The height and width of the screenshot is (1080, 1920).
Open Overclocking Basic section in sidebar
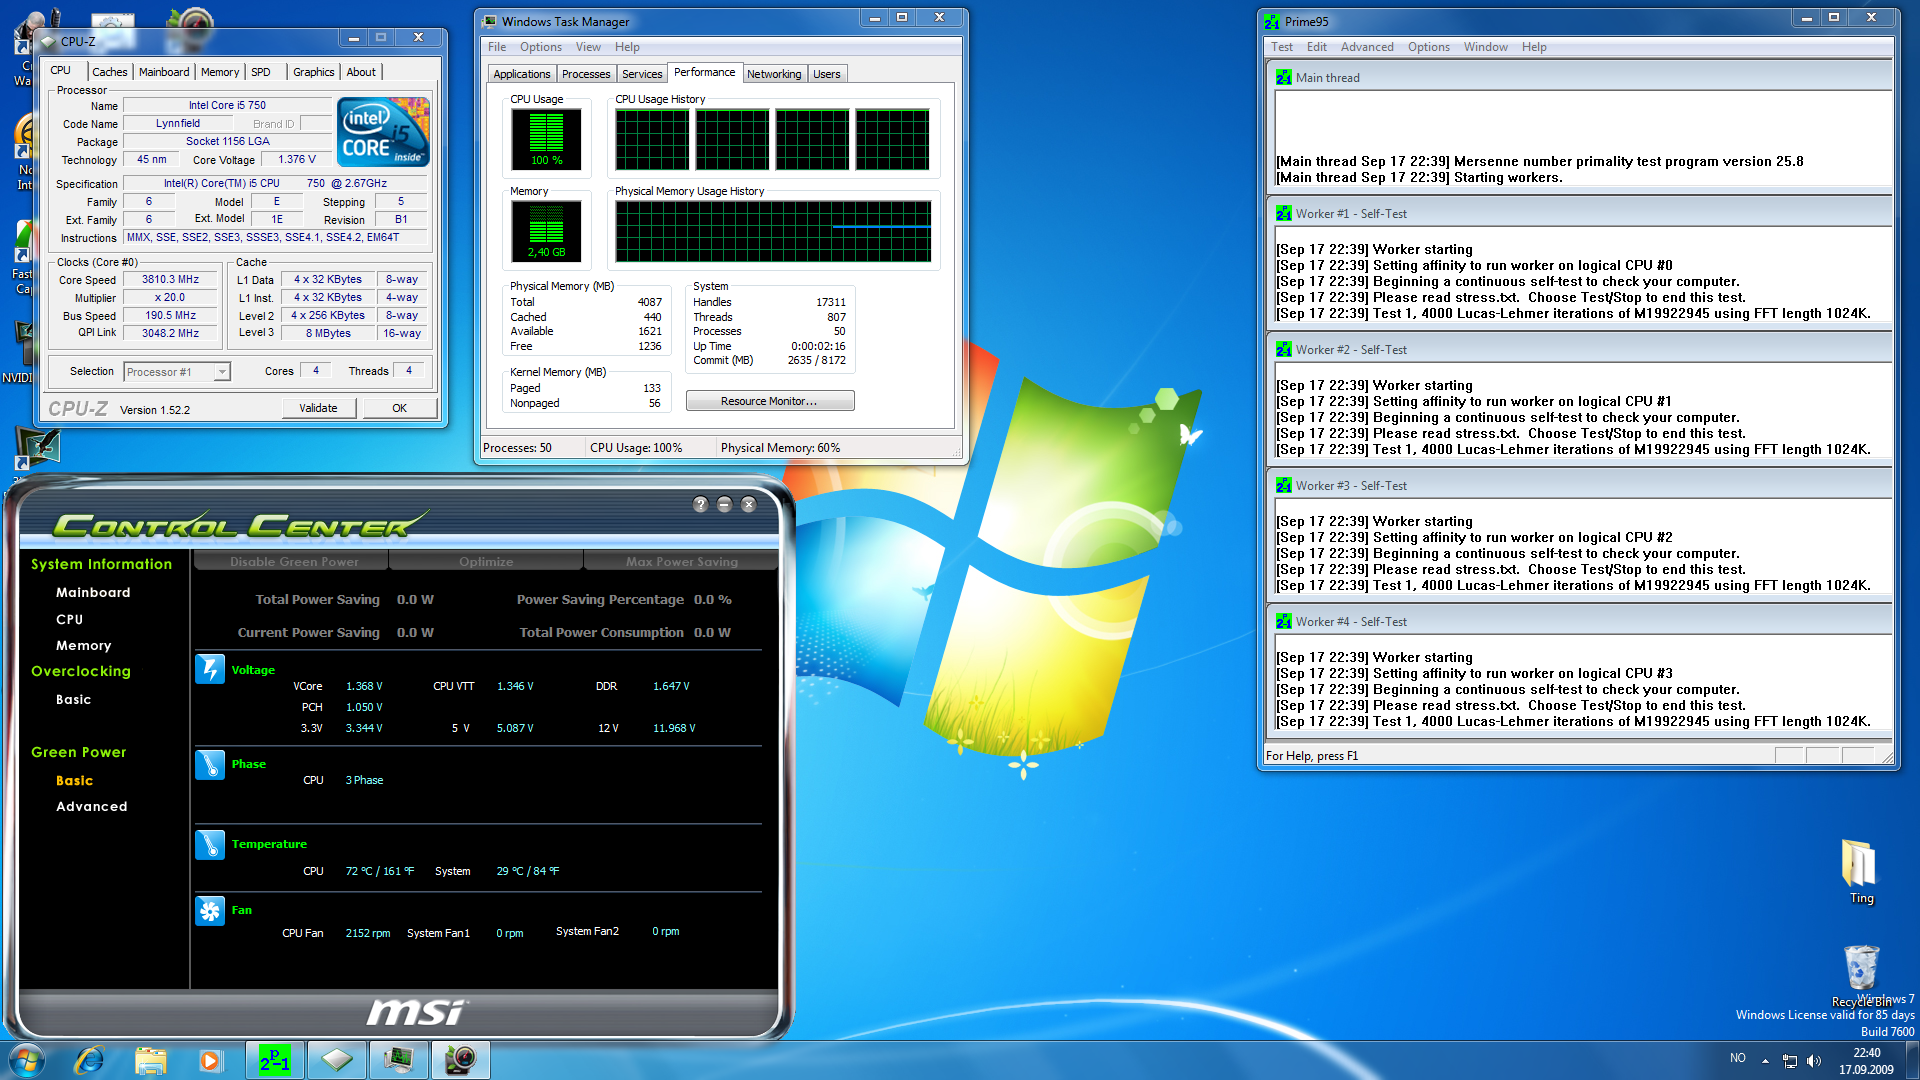tap(73, 700)
